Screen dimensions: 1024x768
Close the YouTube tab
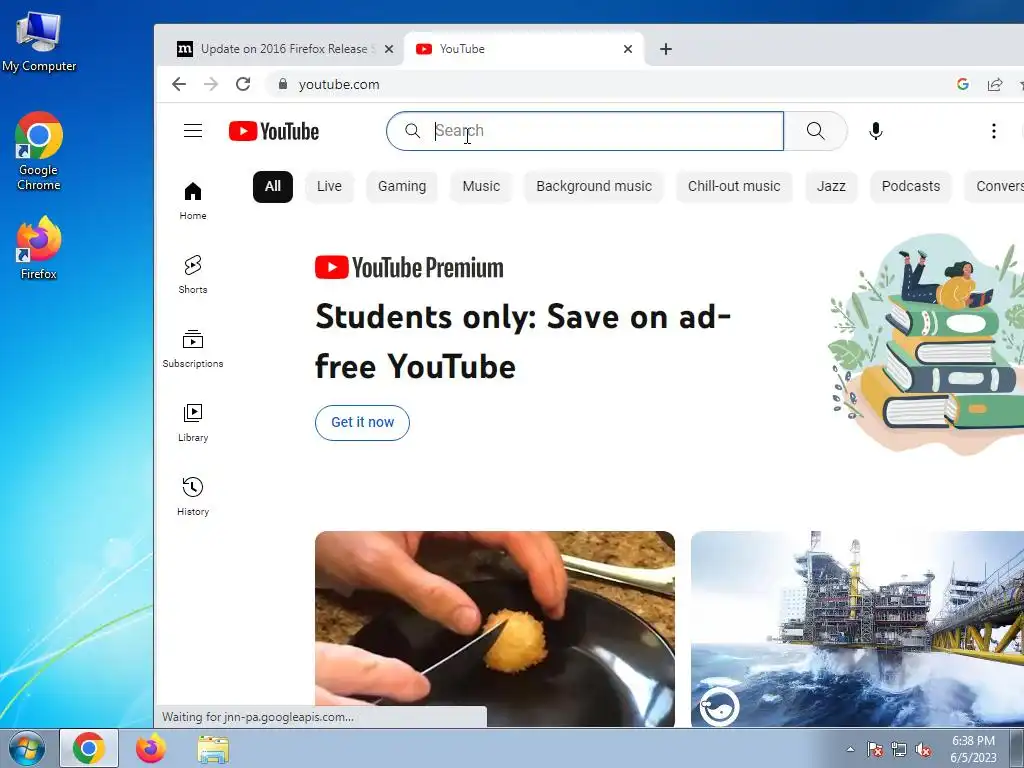(x=628, y=49)
